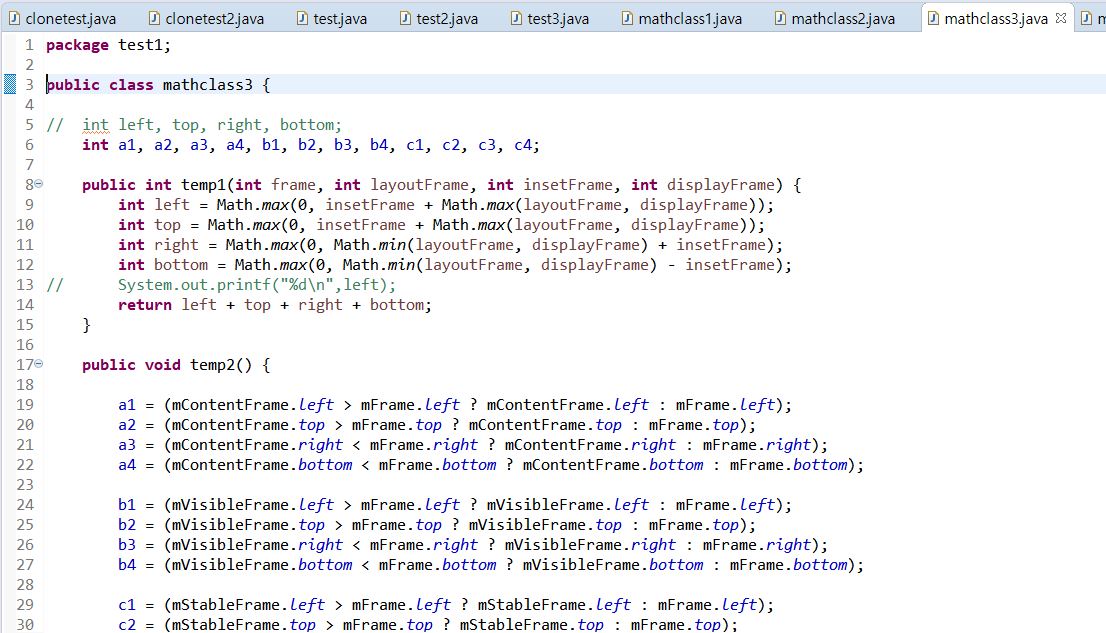
Task: Click the 'return left + top' statement
Action: (x=275, y=305)
